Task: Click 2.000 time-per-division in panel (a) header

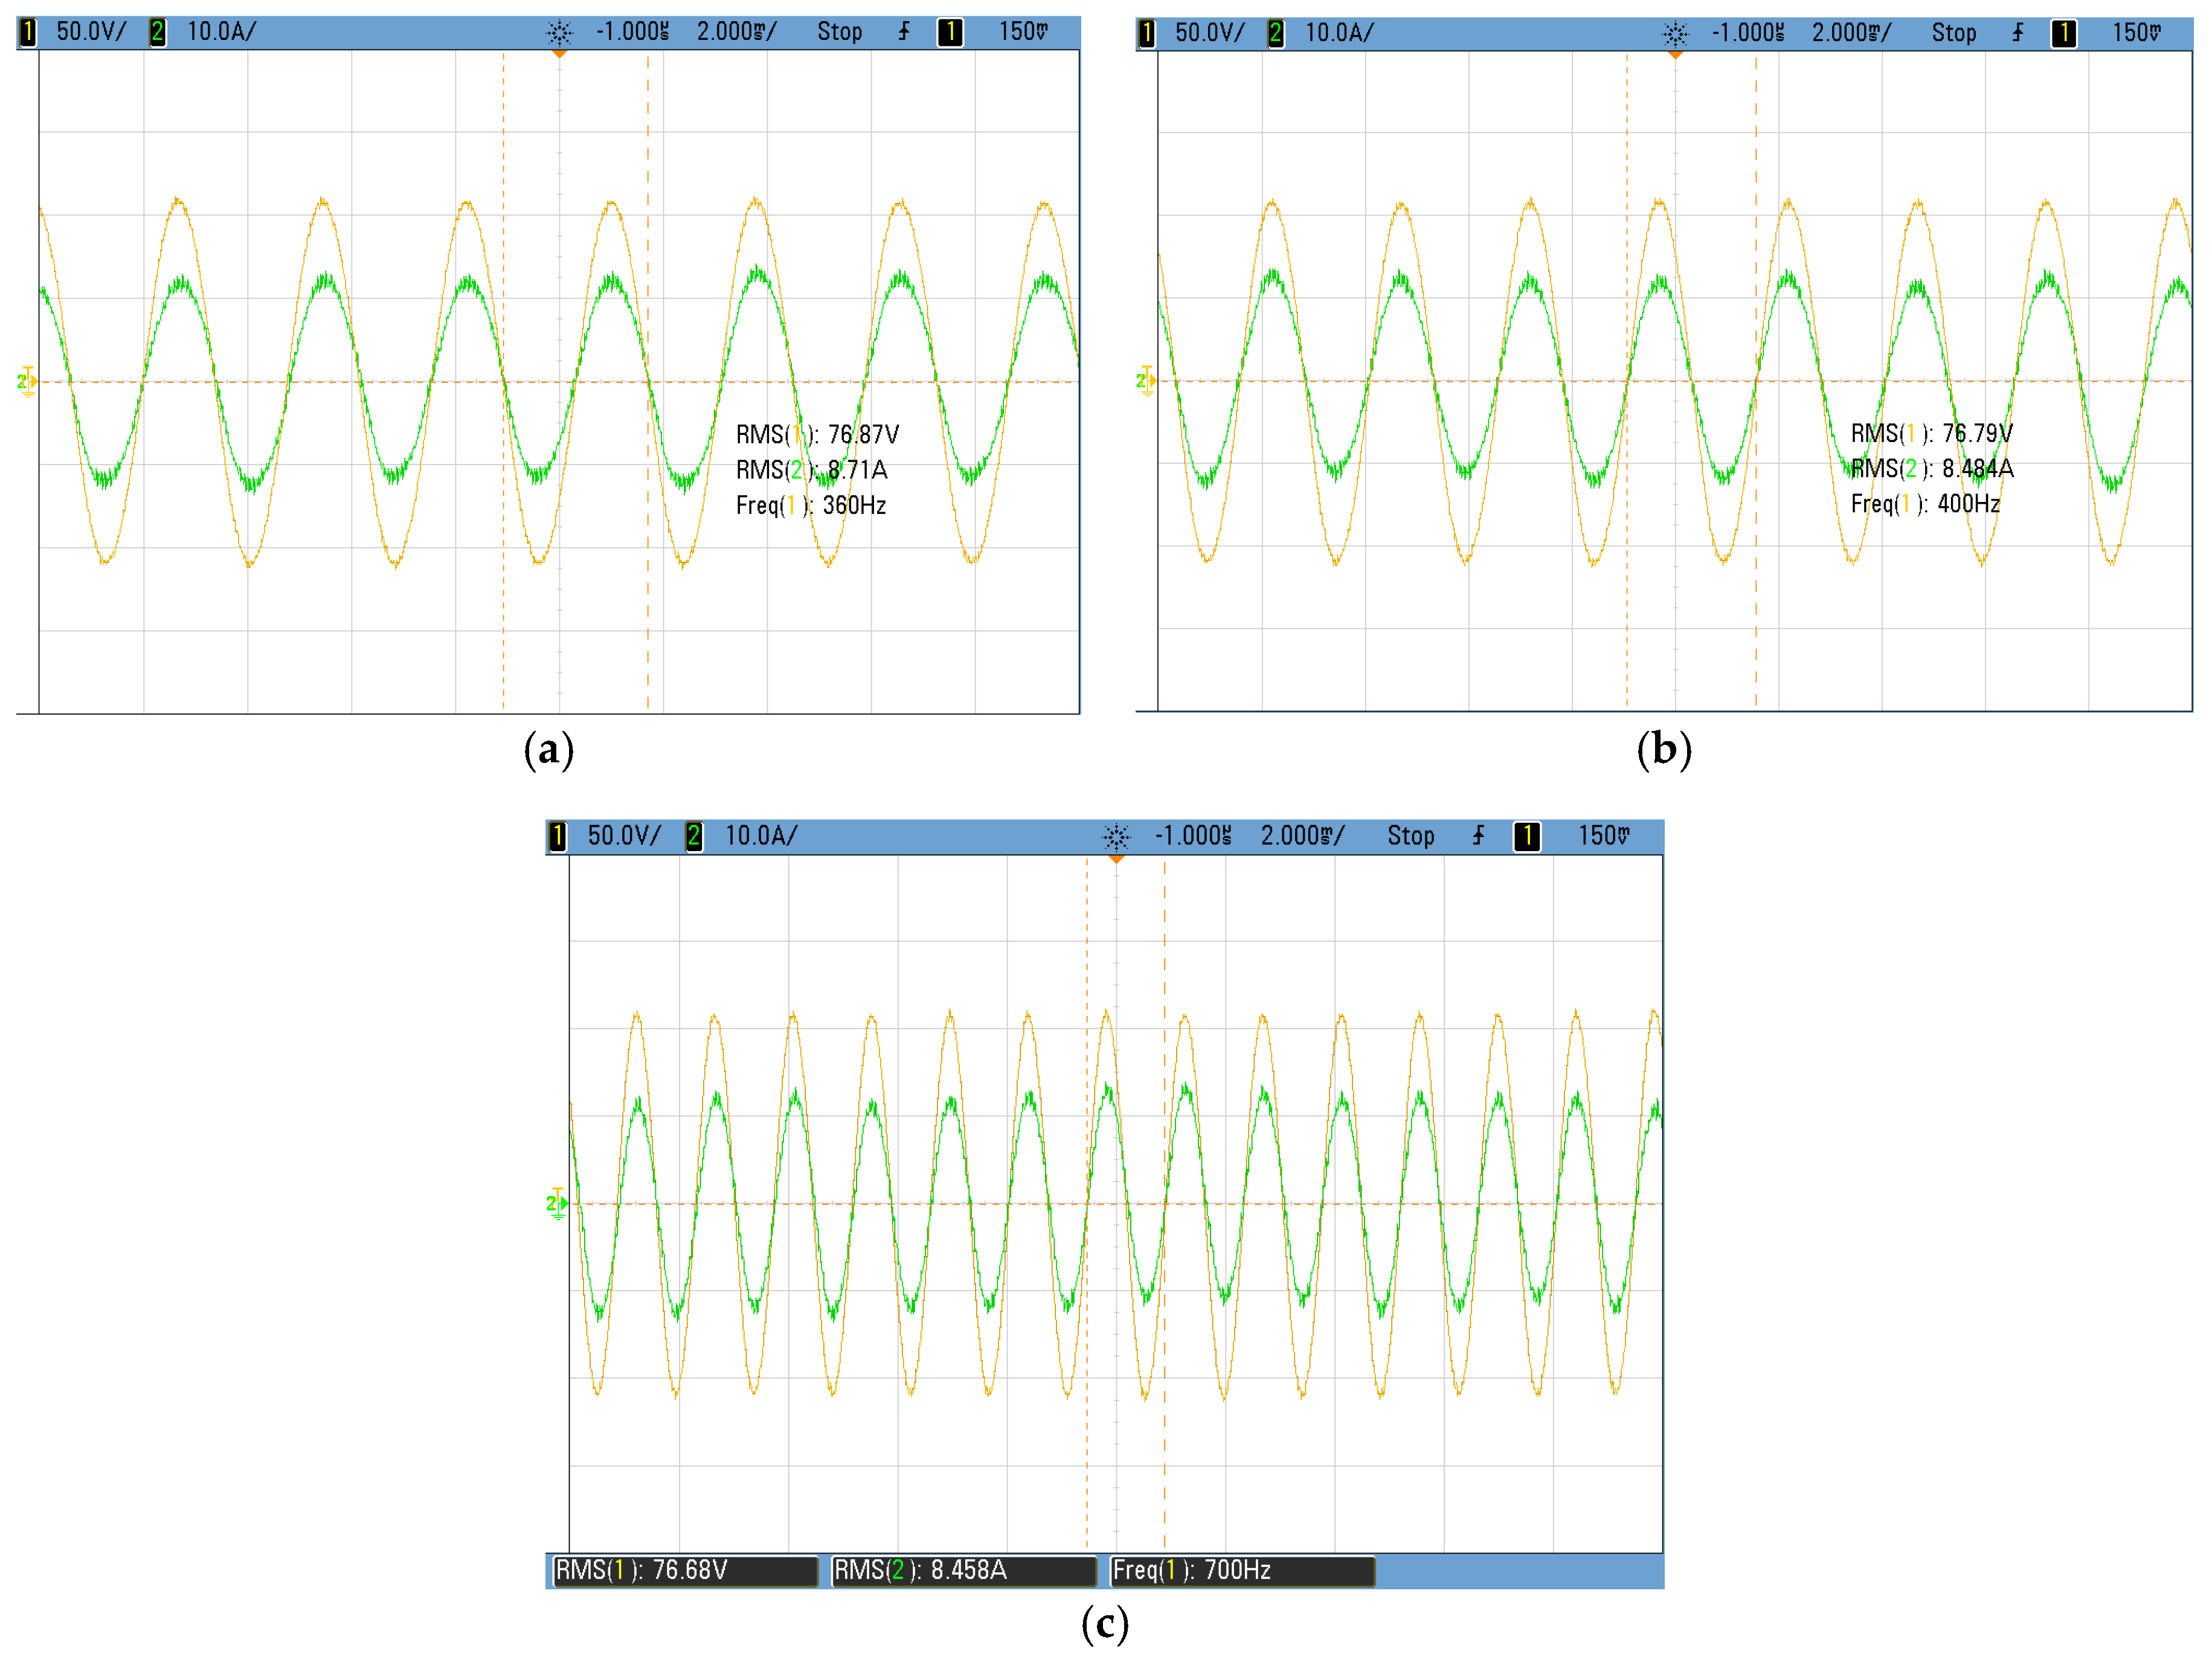Action: (x=736, y=32)
